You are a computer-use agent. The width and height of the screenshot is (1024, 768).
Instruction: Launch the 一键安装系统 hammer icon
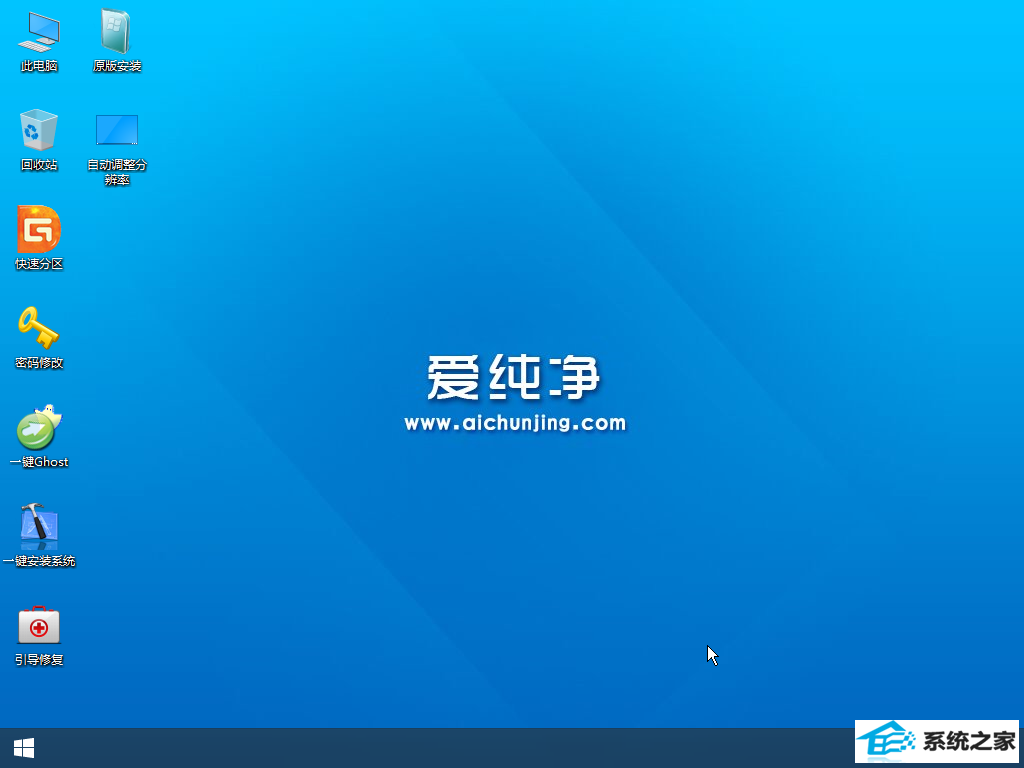click(39, 526)
